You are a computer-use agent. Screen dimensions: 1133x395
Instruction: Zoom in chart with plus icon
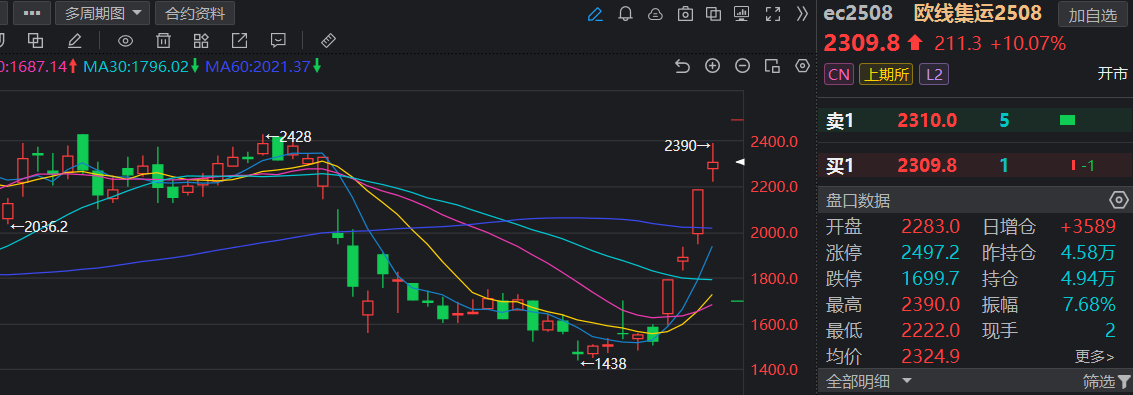(712, 66)
